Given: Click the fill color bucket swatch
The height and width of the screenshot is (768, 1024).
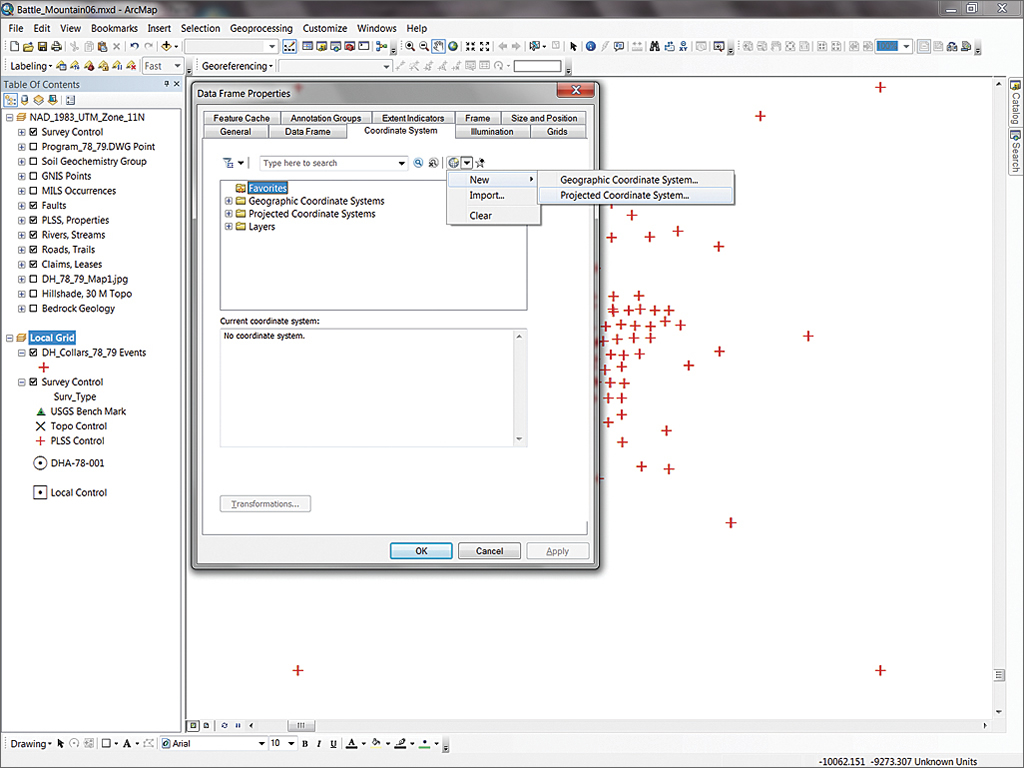Looking at the screenshot, I should [376, 743].
